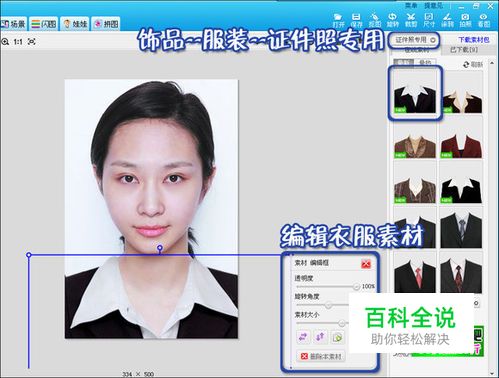This screenshot has height=378, width=499.
Task: Adjust the 旋转角度 rotation slider handle
Action: [x=329, y=305]
